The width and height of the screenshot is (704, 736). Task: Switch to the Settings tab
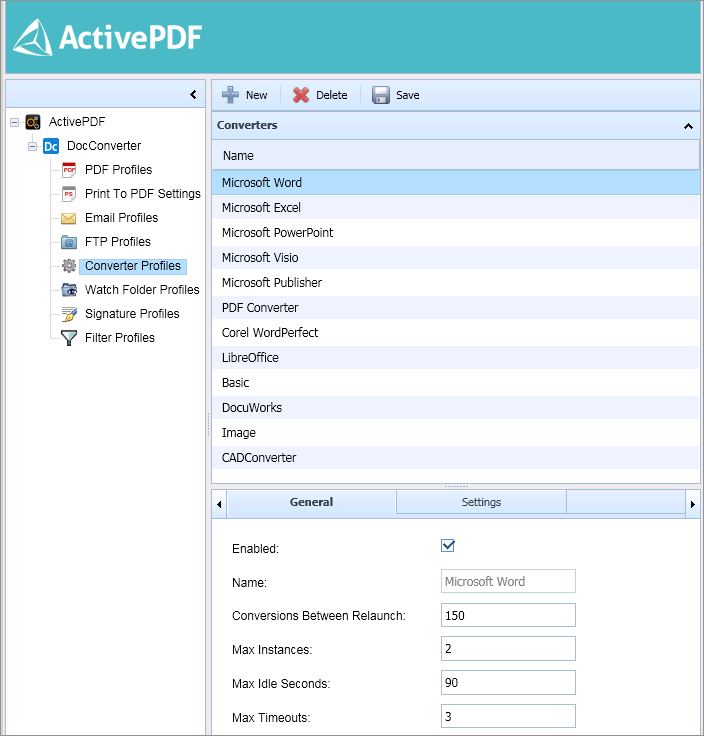tap(481, 502)
